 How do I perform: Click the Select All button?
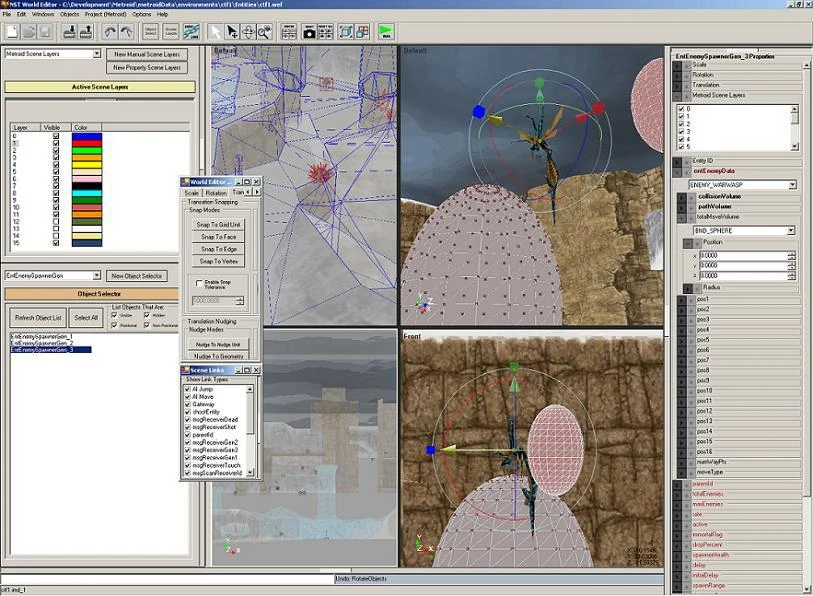click(86, 317)
